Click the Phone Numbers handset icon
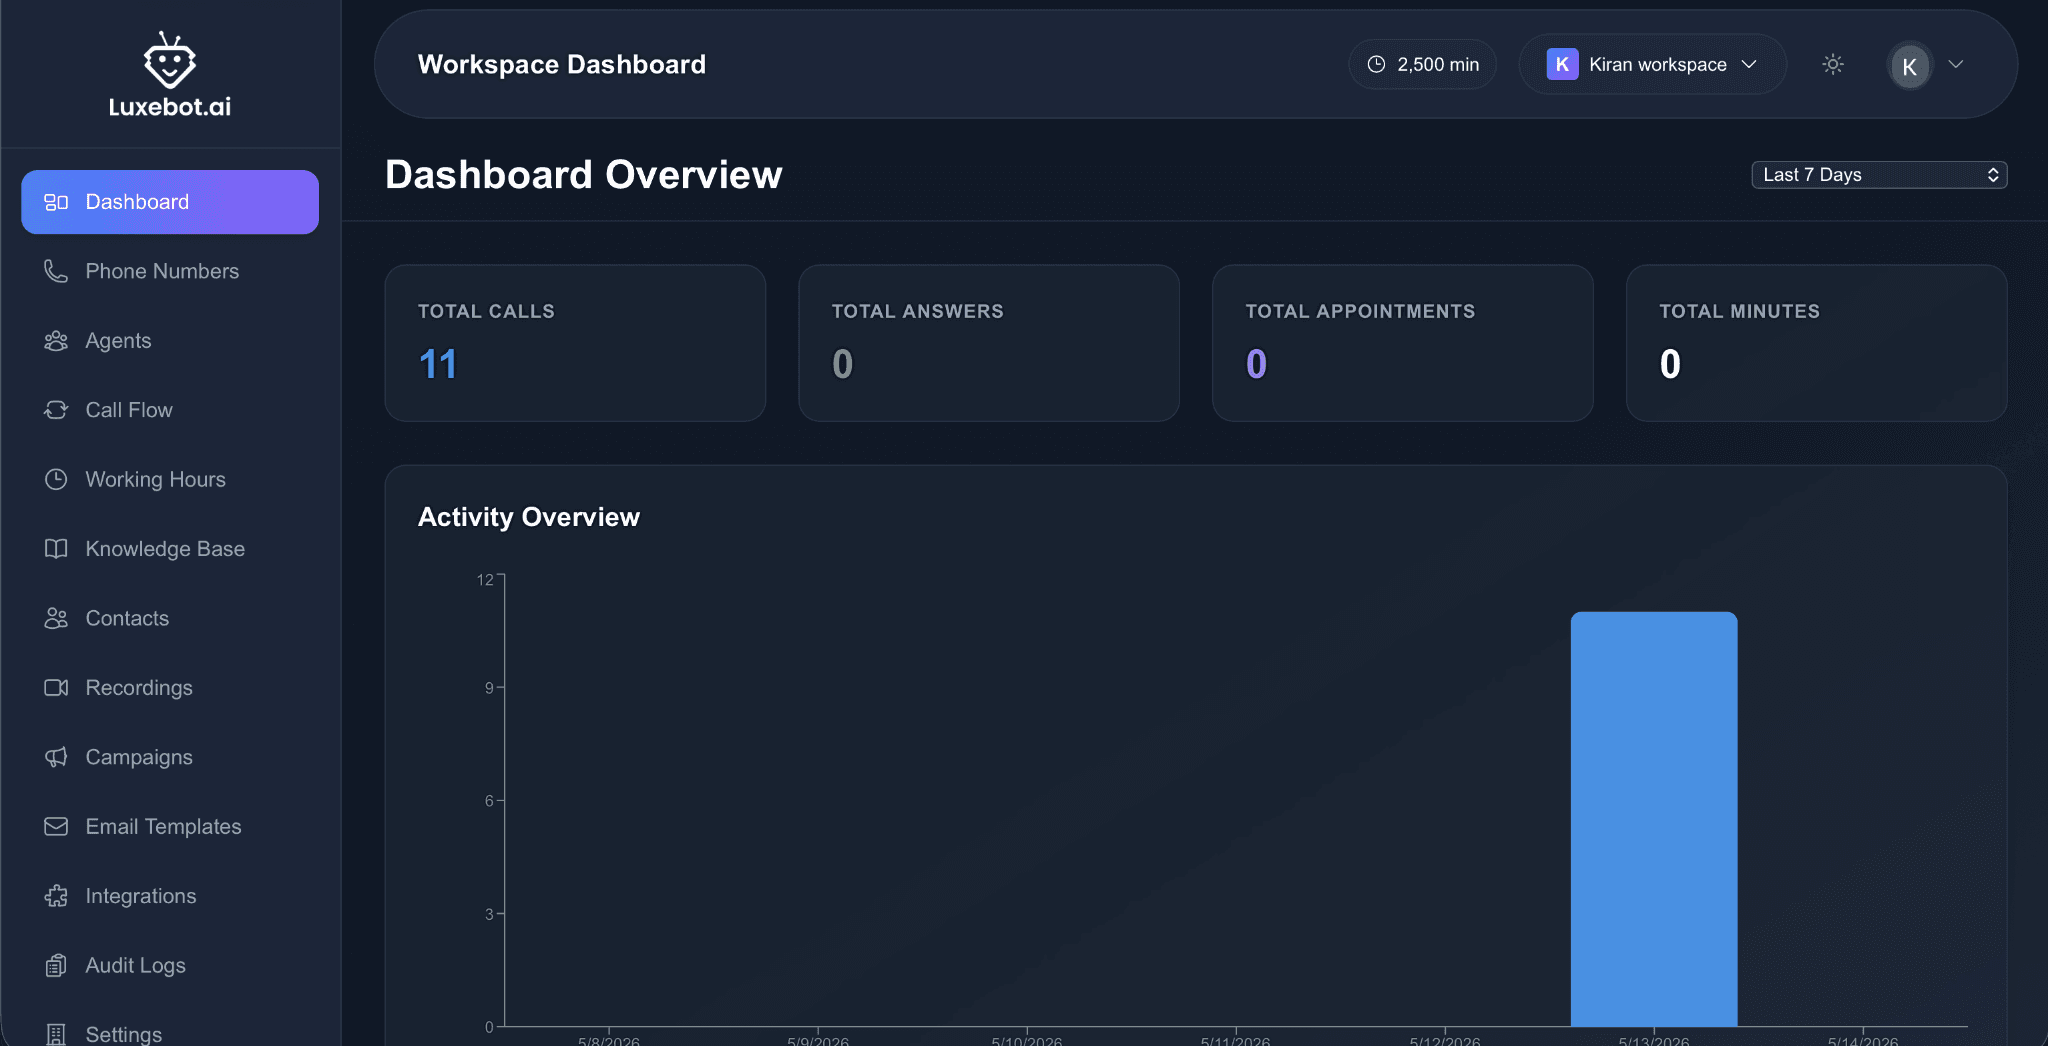This screenshot has height=1046, width=2048. click(x=56, y=271)
